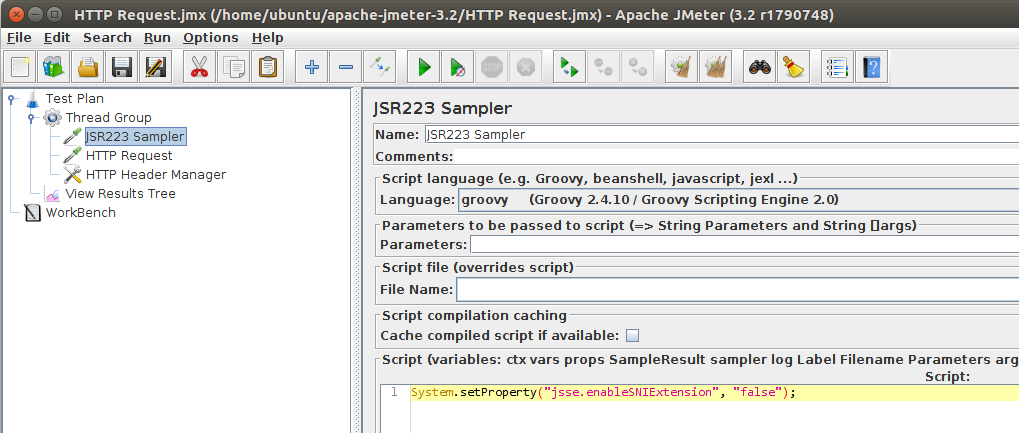Open the Options menu

[x=211, y=38]
